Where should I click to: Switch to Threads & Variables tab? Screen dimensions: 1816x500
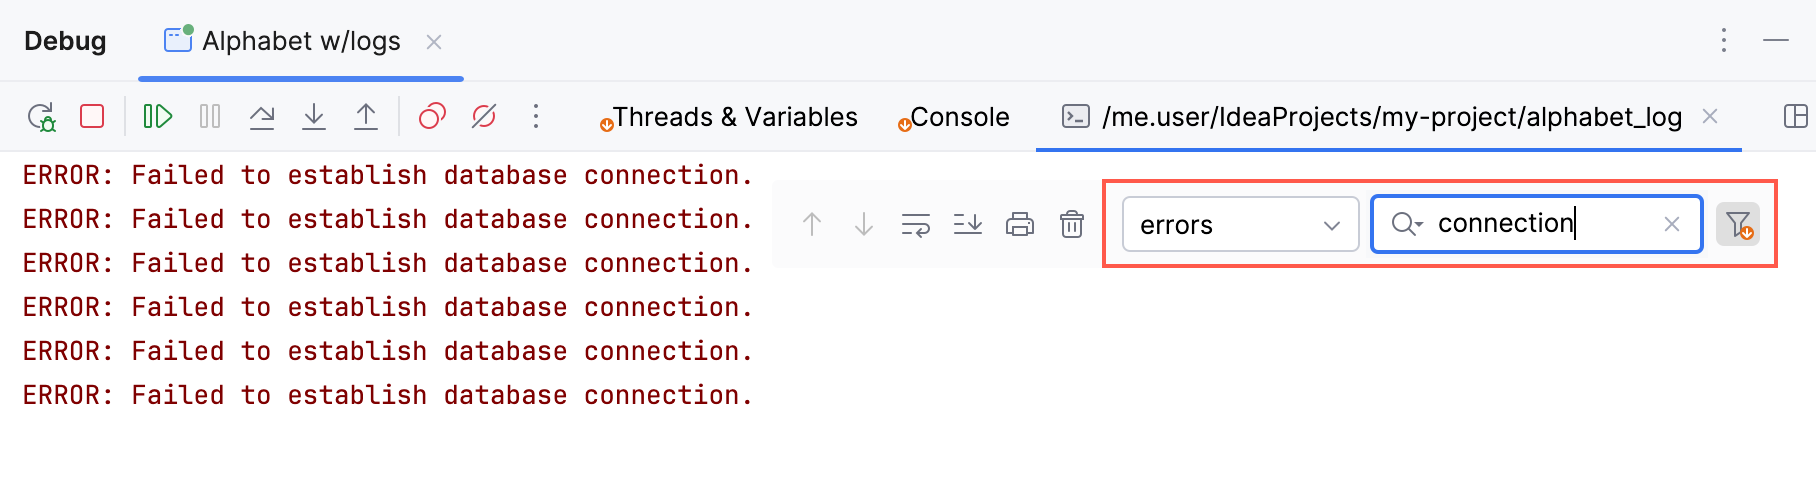click(734, 117)
